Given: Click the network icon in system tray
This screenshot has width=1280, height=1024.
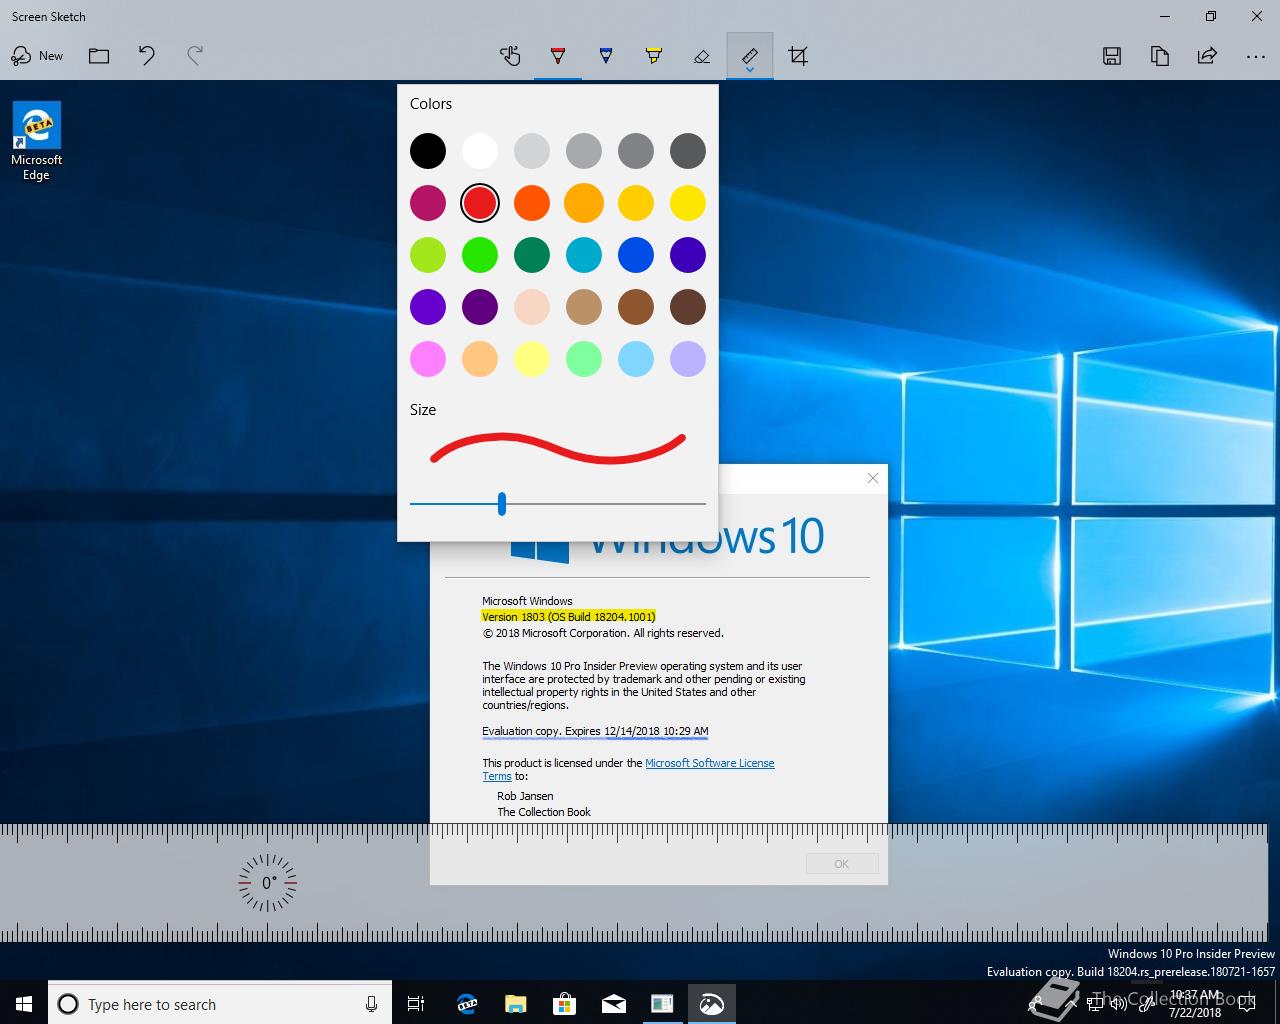Looking at the screenshot, I should tap(1095, 1003).
